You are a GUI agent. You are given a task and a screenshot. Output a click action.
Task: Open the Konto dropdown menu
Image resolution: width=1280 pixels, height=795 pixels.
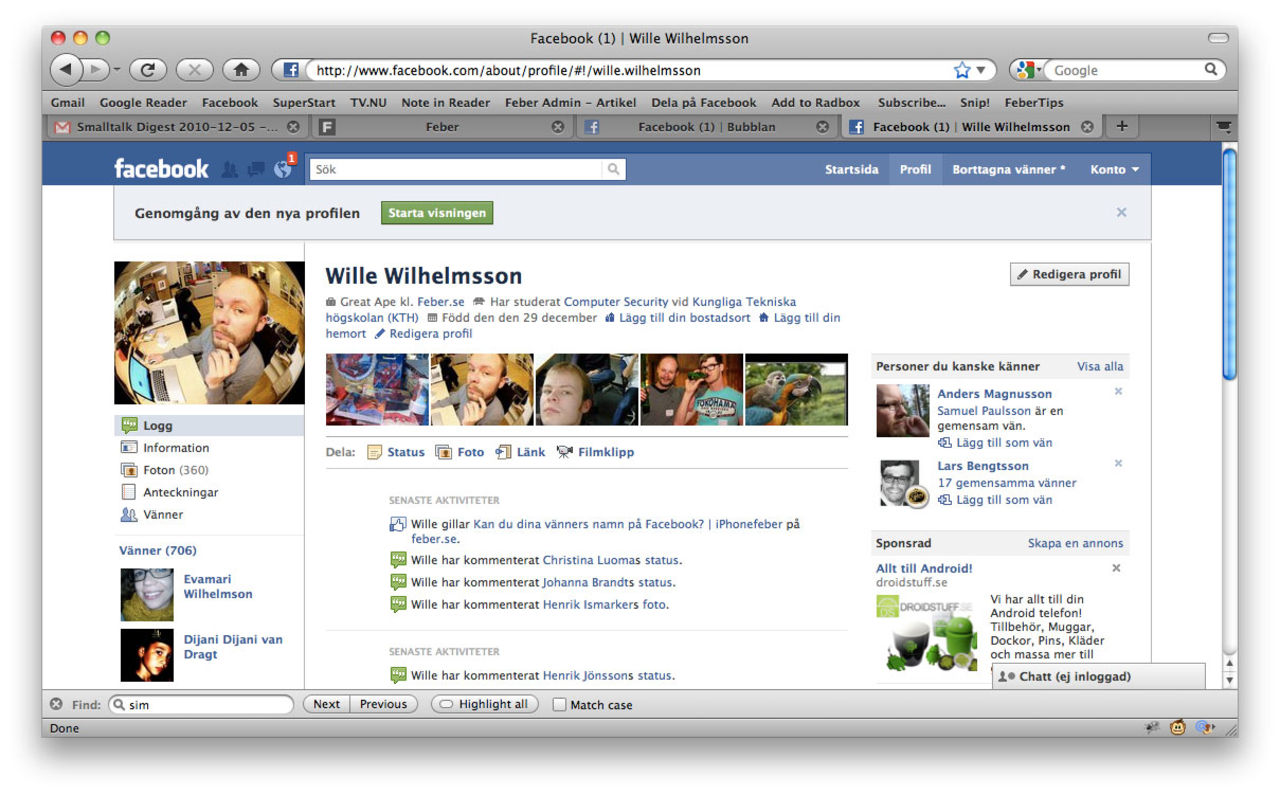point(1113,169)
